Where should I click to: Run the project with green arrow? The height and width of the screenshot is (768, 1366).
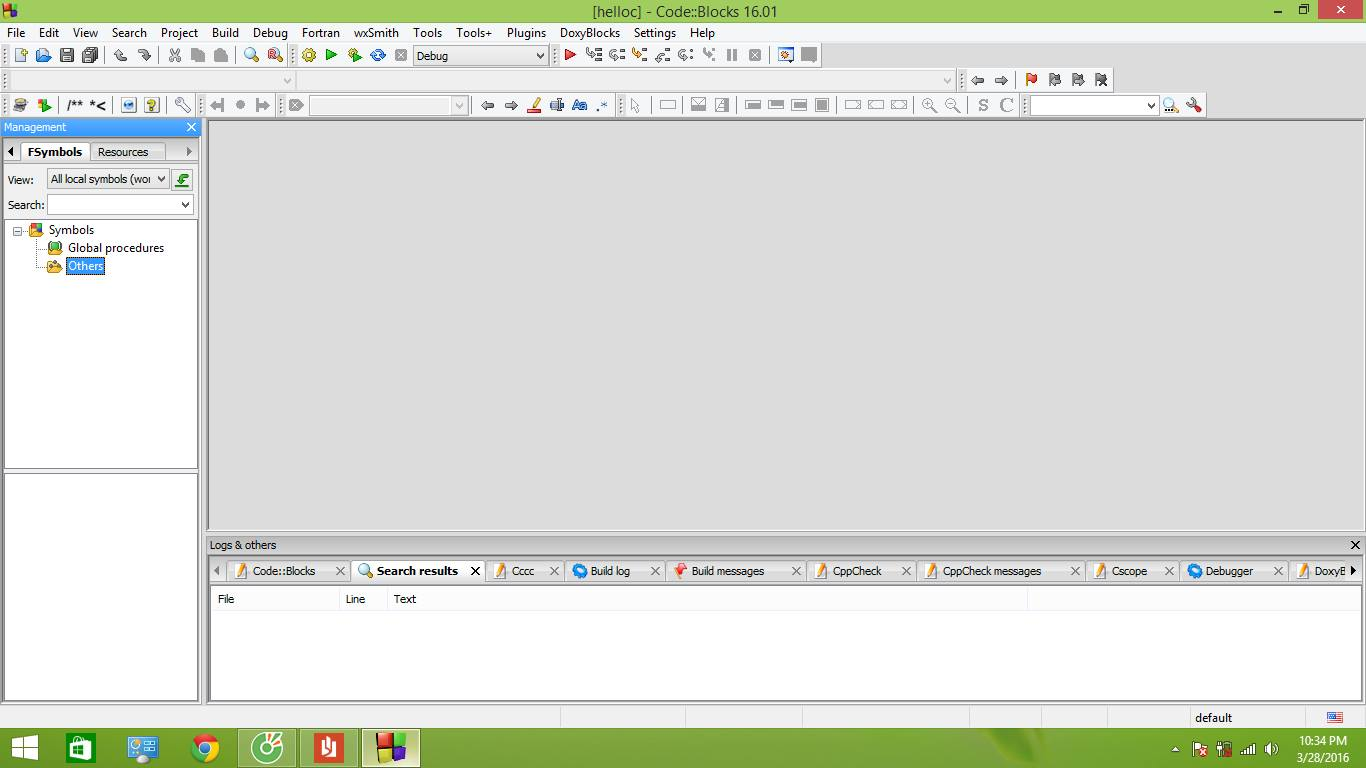click(x=331, y=55)
